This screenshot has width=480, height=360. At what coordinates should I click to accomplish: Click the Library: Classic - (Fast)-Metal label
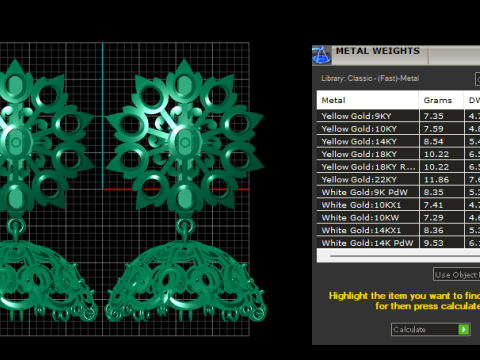tap(370, 78)
